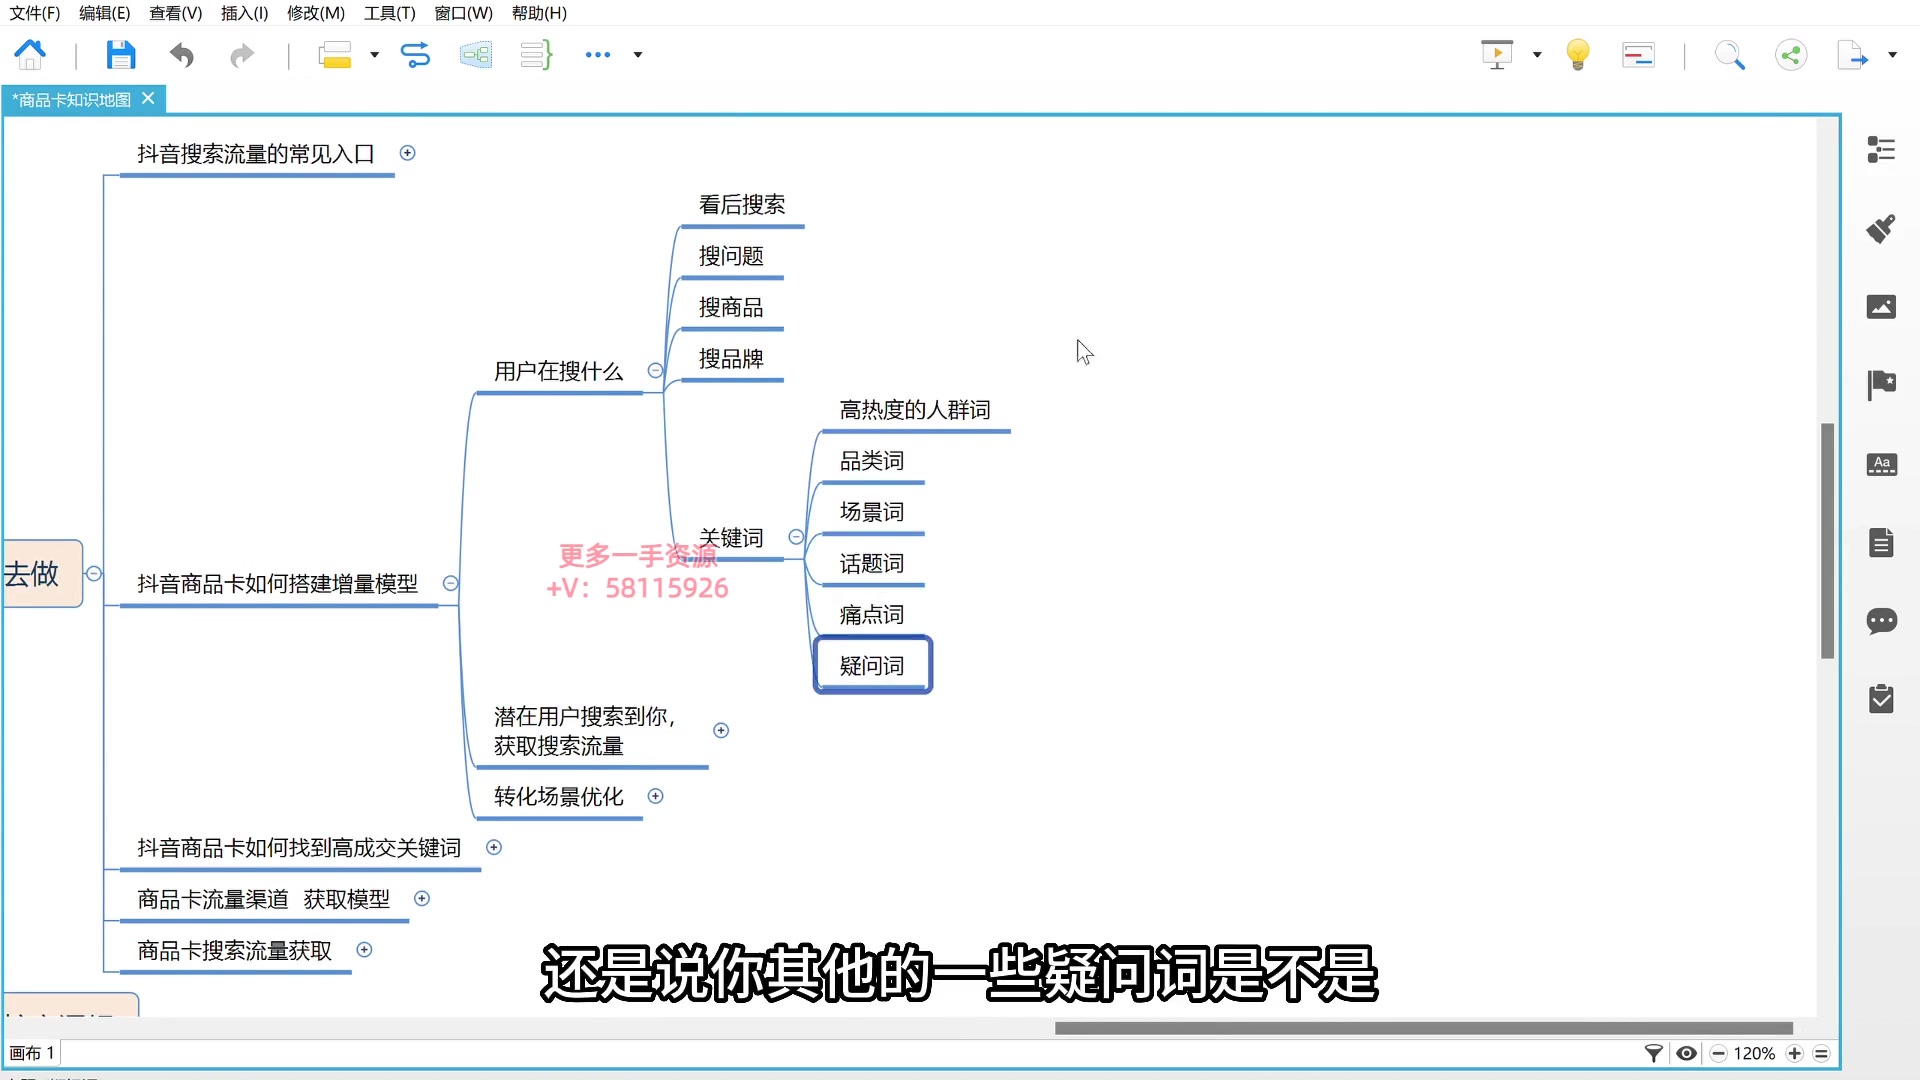The width and height of the screenshot is (1920, 1080).
Task: Reset zoom with the equals button
Action: [1821, 1053]
